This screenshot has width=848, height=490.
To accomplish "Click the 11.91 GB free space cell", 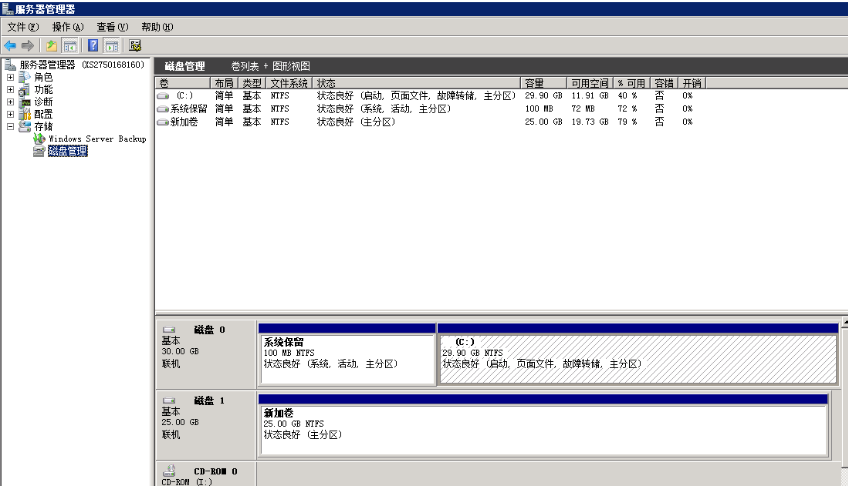I will pos(589,96).
